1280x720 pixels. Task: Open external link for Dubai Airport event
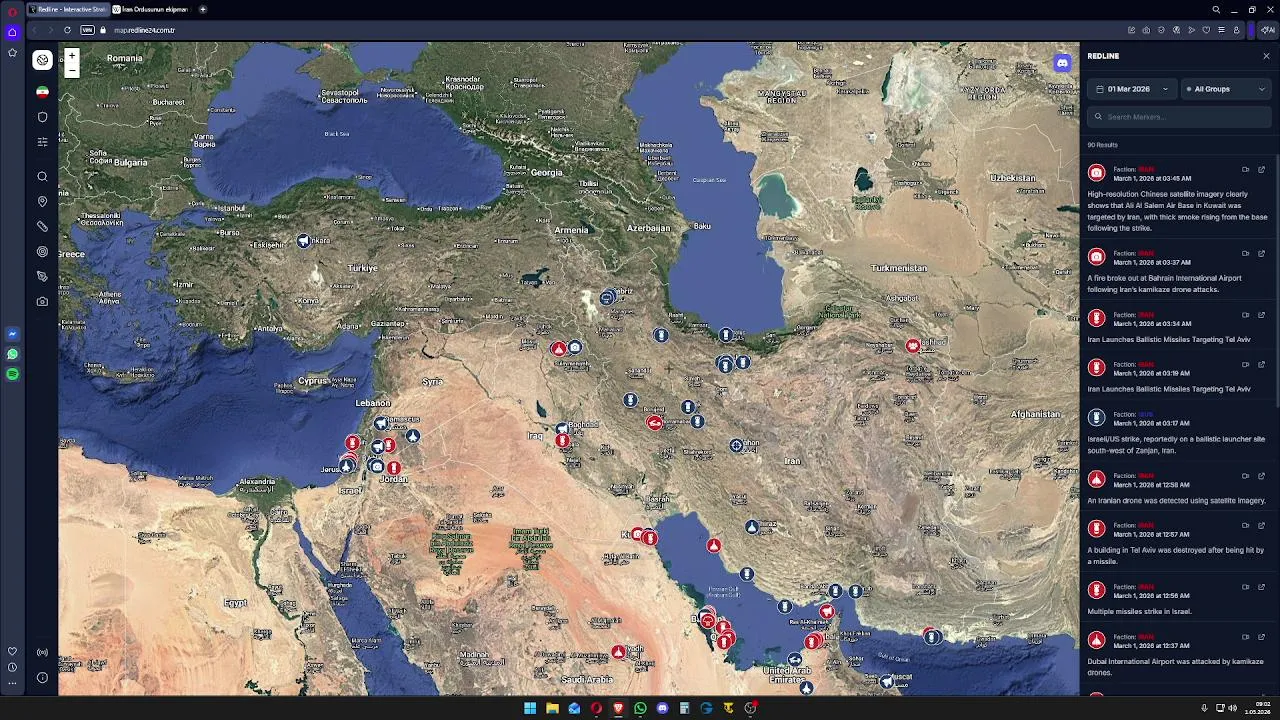click(1261, 637)
